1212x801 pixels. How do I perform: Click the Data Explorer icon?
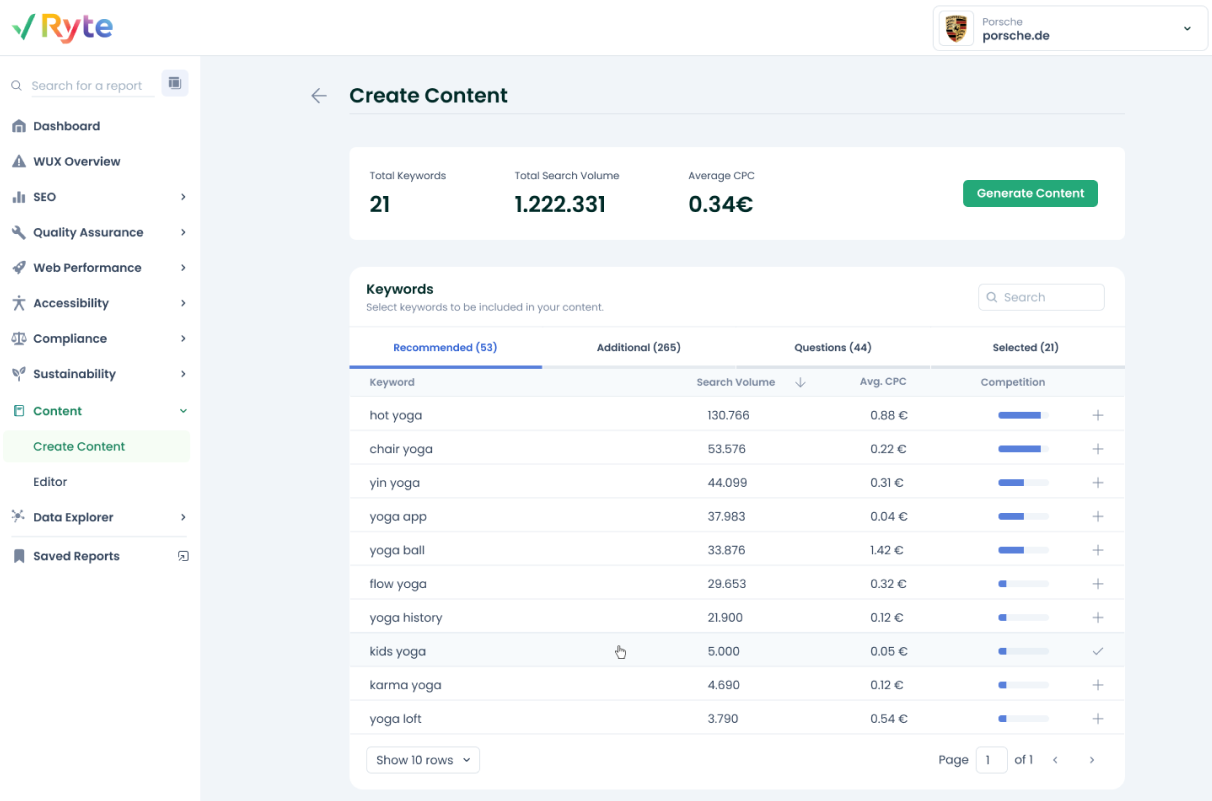point(18,517)
